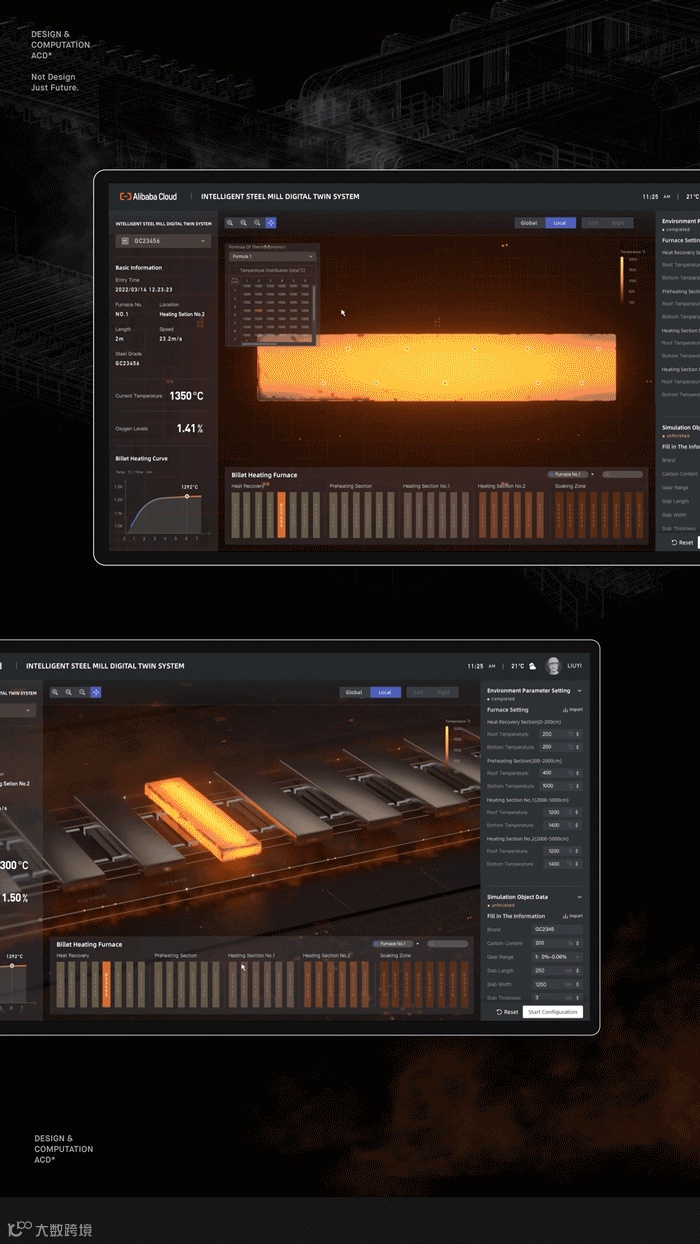700x1244 pixels.
Task: Click Alibaba Cloud logo in top window
Action: click(148, 197)
